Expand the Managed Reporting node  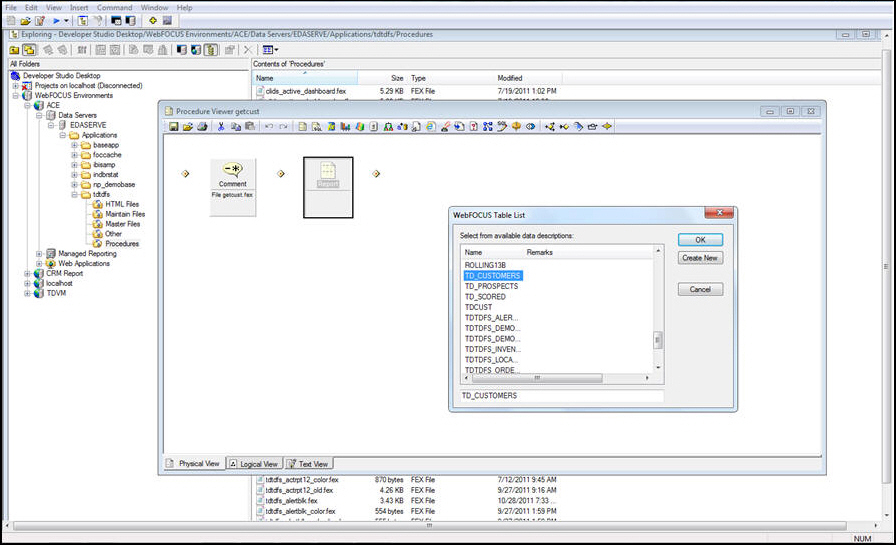click(39, 254)
